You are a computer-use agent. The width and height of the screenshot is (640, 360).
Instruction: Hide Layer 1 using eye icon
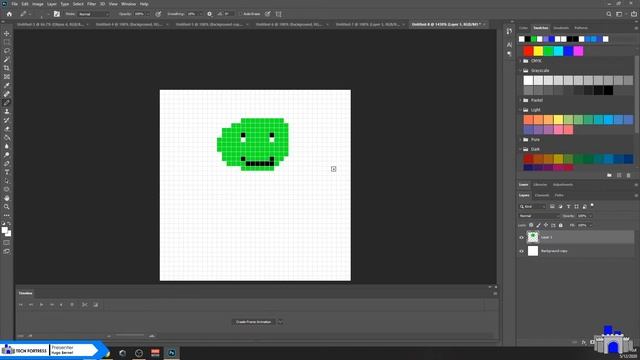click(521, 237)
